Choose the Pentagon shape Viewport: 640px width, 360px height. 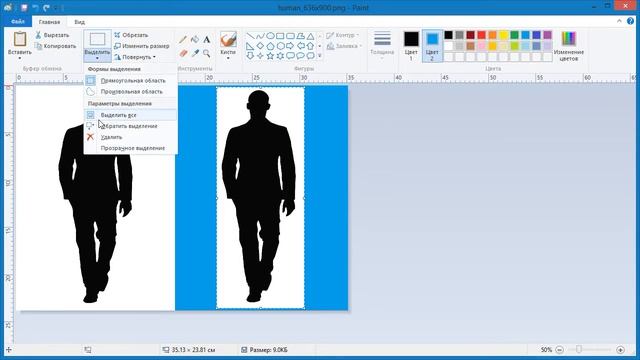click(270, 46)
